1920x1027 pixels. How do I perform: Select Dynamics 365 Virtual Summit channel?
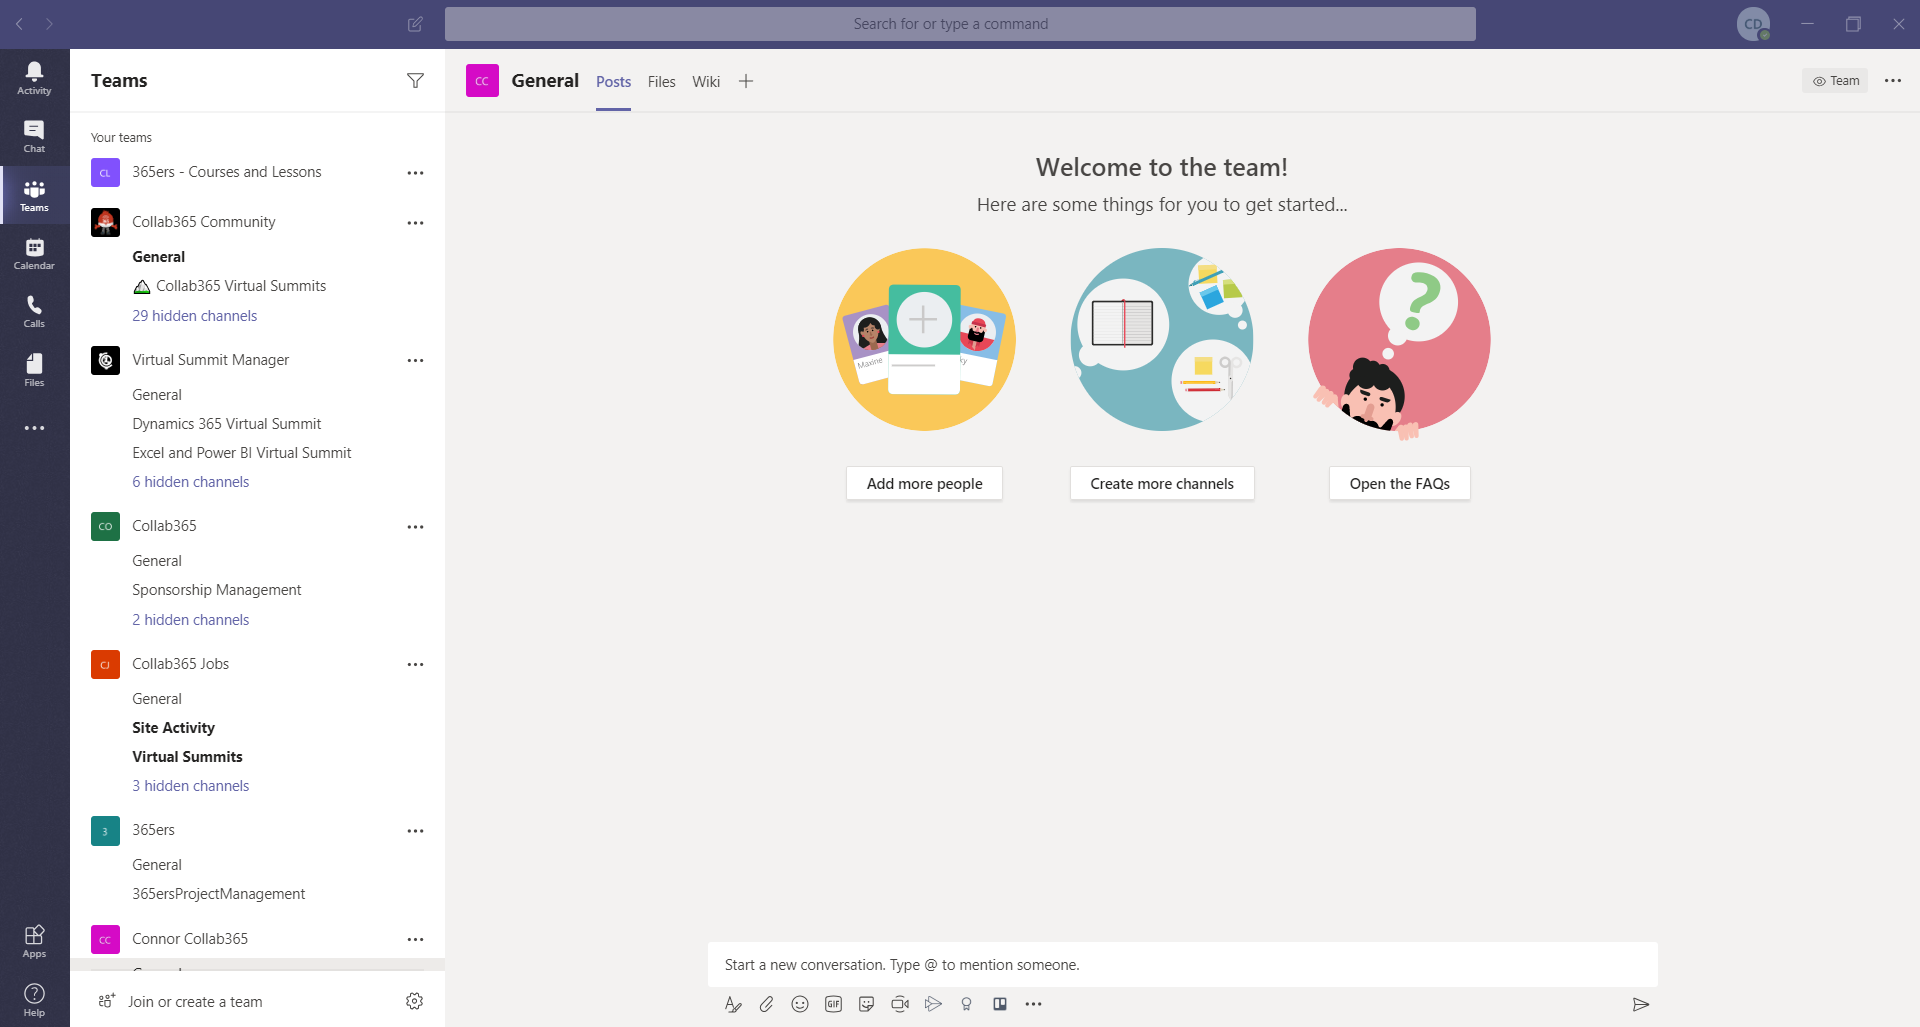pyautogui.click(x=227, y=424)
